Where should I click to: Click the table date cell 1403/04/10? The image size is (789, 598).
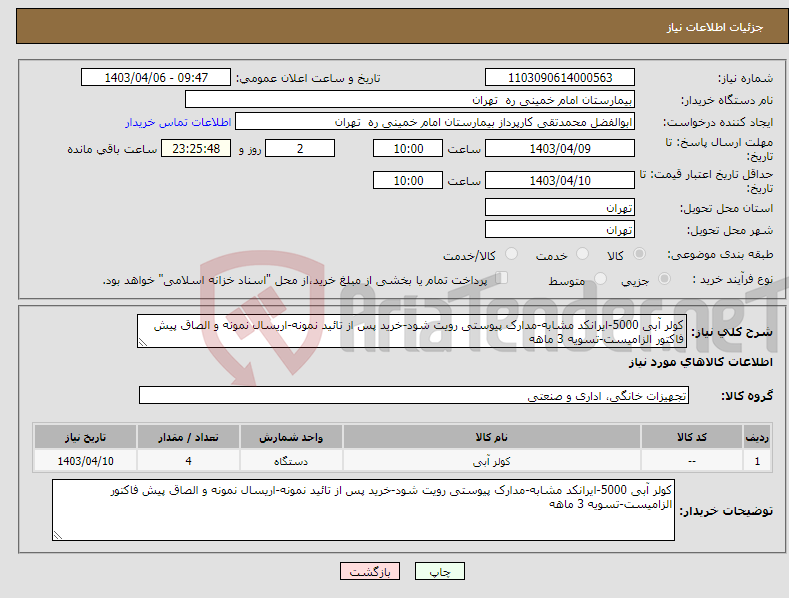pos(85,461)
